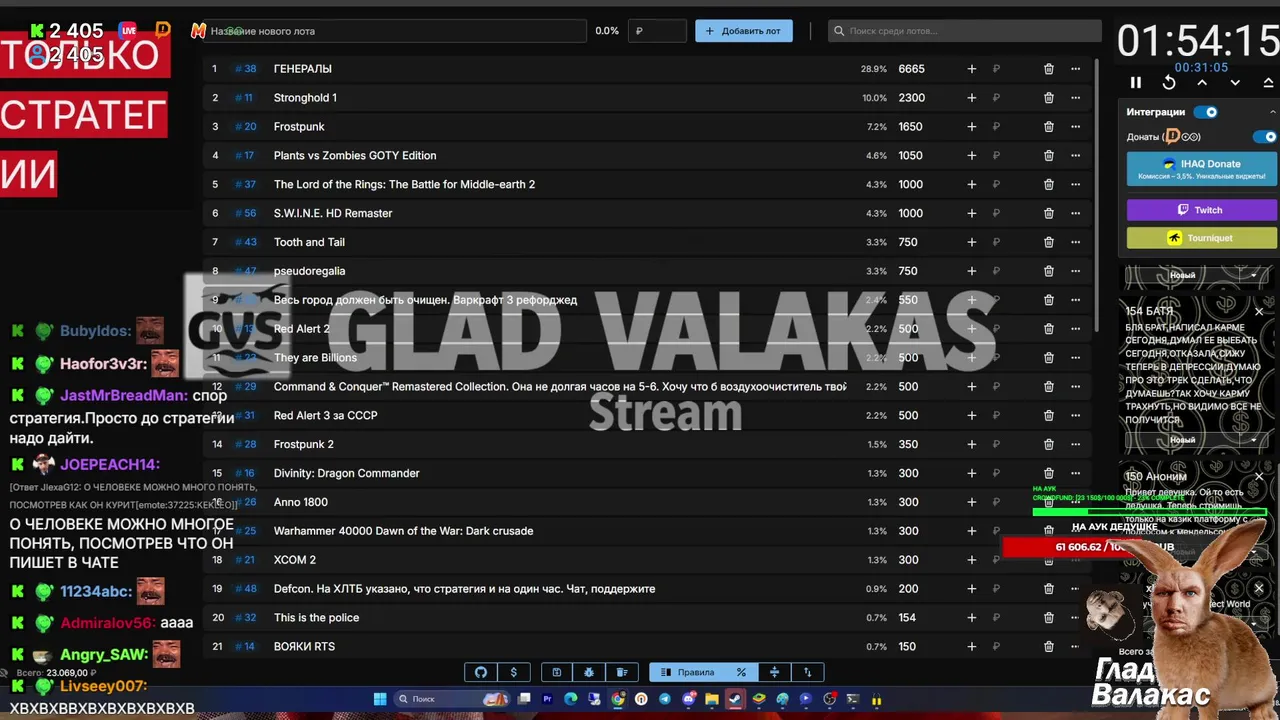Add amount to Divinity: Dragon Commander lot
The width and height of the screenshot is (1280, 720).
[971, 473]
